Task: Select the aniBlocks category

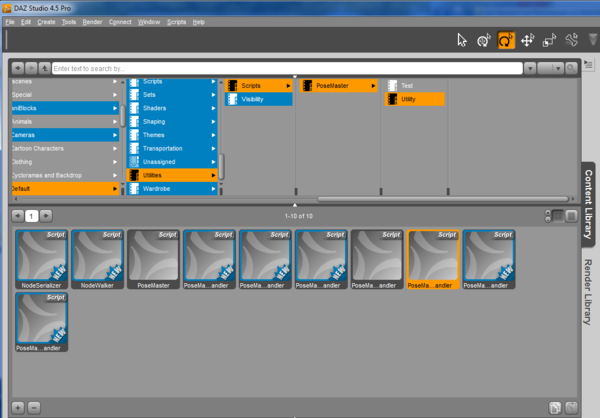Action: [x=65, y=108]
